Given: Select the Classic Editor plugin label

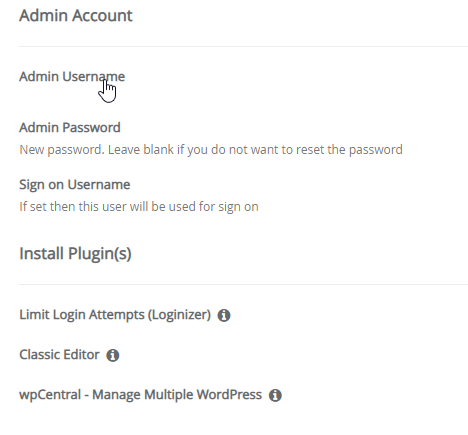Looking at the screenshot, I should tap(59, 355).
